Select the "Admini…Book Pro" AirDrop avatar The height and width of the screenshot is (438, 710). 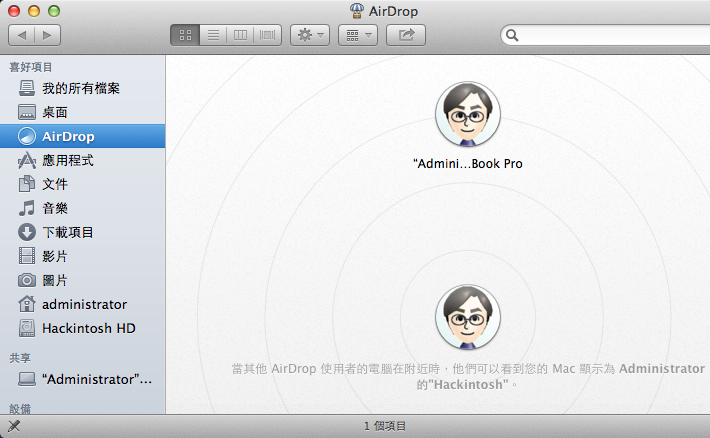click(468, 114)
